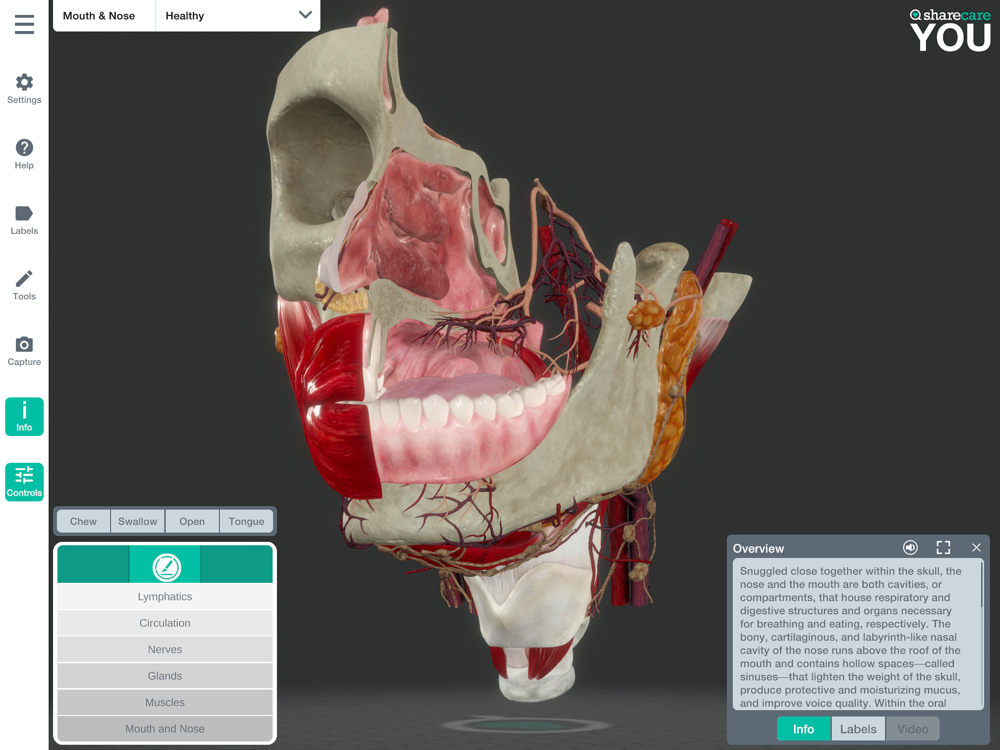Play Overview audio narration
Image resolution: width=1000 pixels, height=750 pixels.
(910, 548)
